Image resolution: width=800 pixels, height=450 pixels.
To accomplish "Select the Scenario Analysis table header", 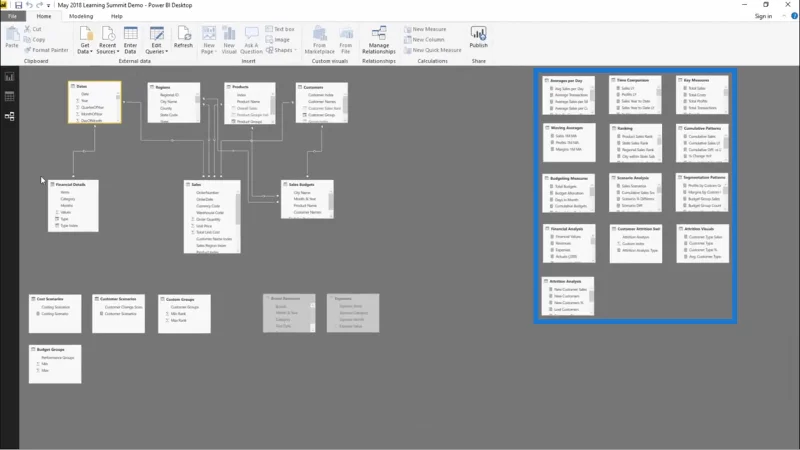I will tap(635, 178).
